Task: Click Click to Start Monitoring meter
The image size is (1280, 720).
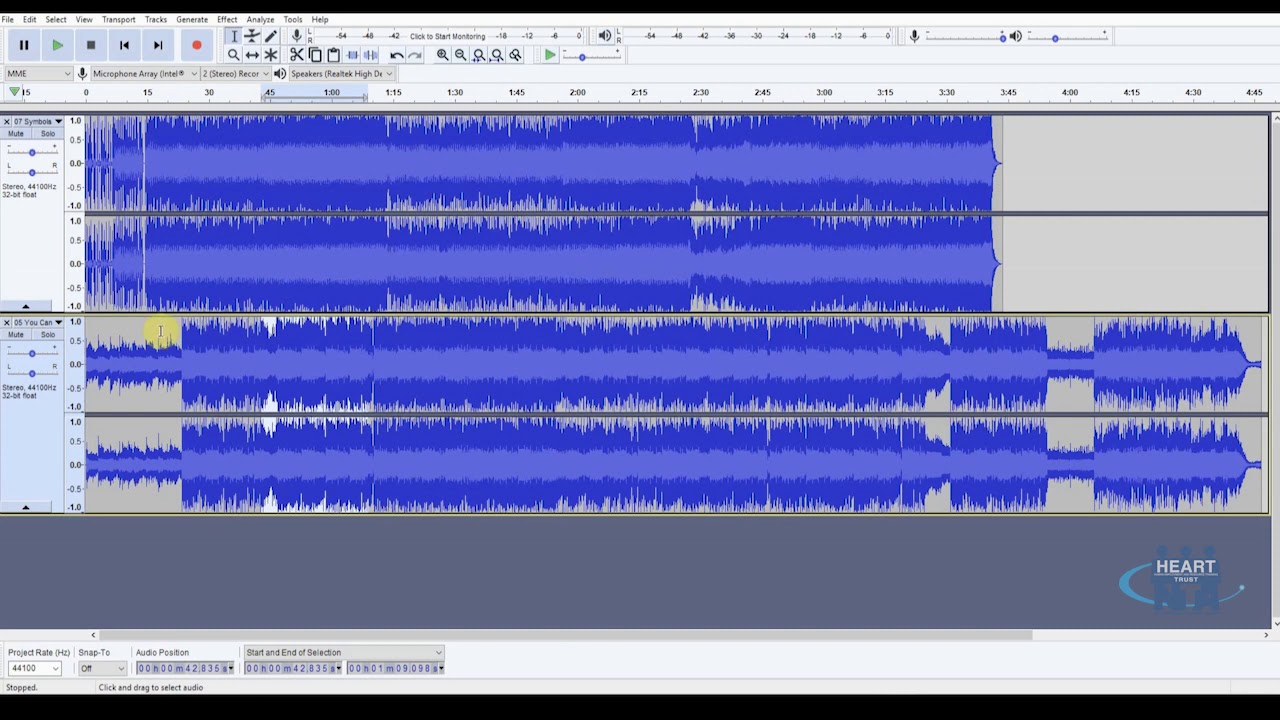Action: pyautogui.click(x=447, y=36)
